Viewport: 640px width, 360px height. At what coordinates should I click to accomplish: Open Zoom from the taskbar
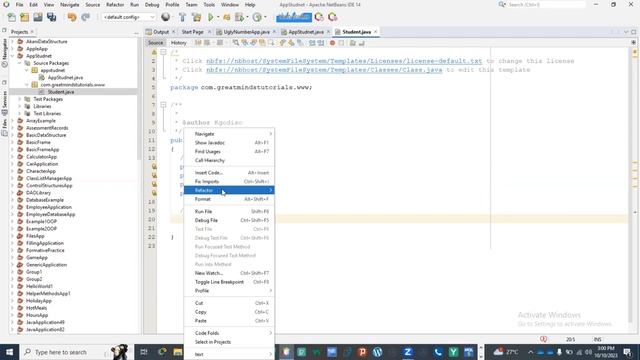pyautogui.click(x=407, y=352)
